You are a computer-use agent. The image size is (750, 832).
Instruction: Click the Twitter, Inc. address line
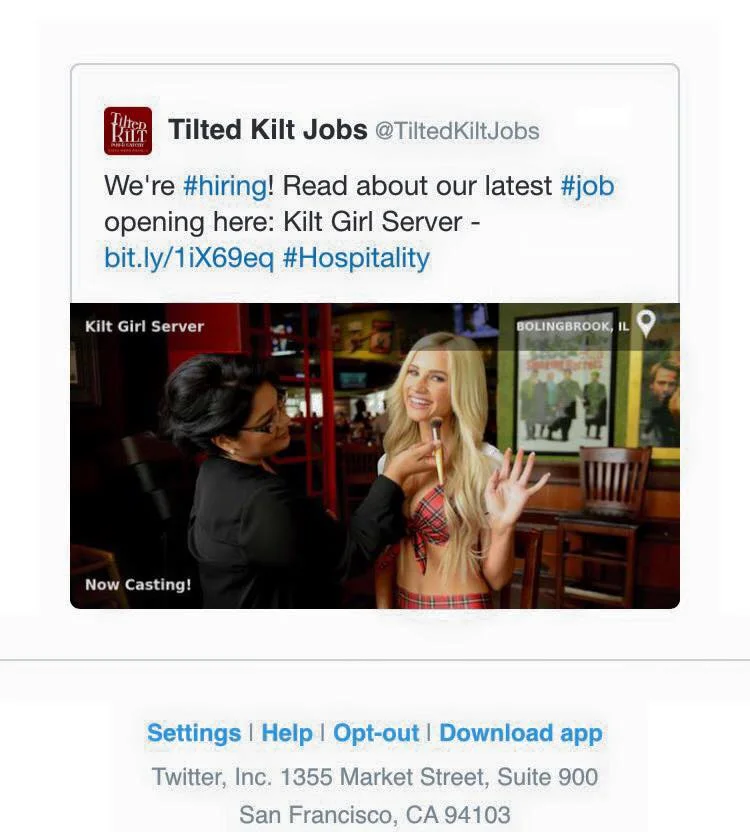375,777
